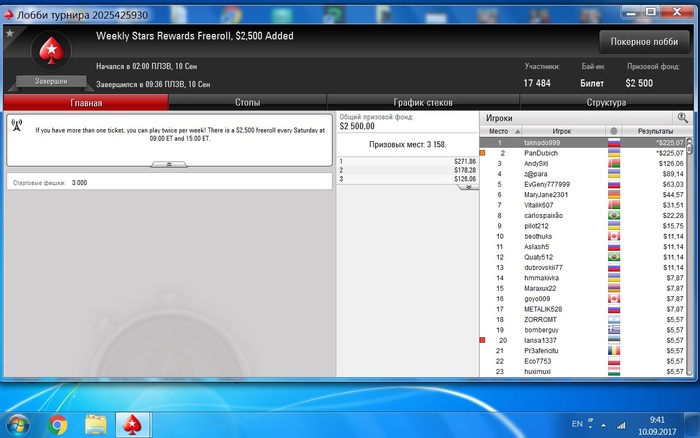Select player METALIK528 row
Viewport: 700px width, 438px height.
pos(583,309)
